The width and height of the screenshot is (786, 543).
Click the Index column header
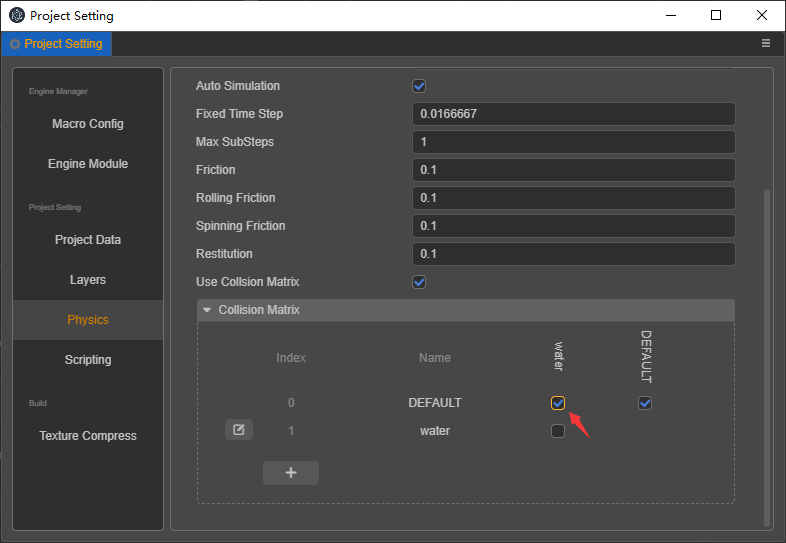(x=291, y=358)
